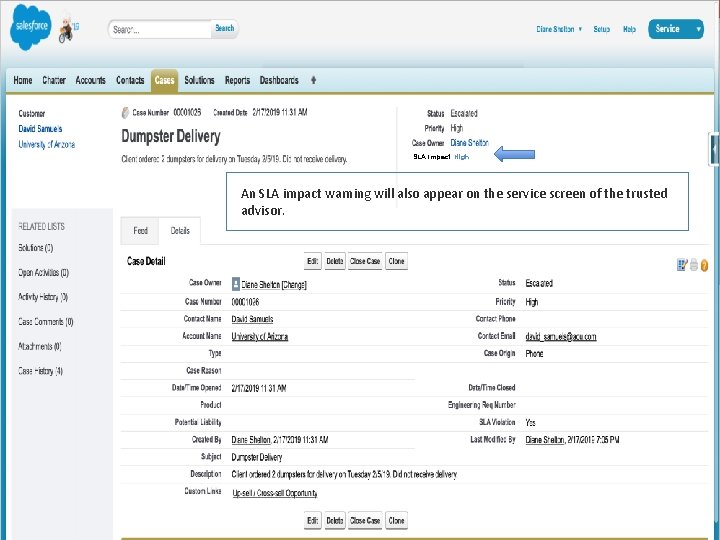Click the top Edit button
This screenshot has width=720, height=540.
(313, 261)
